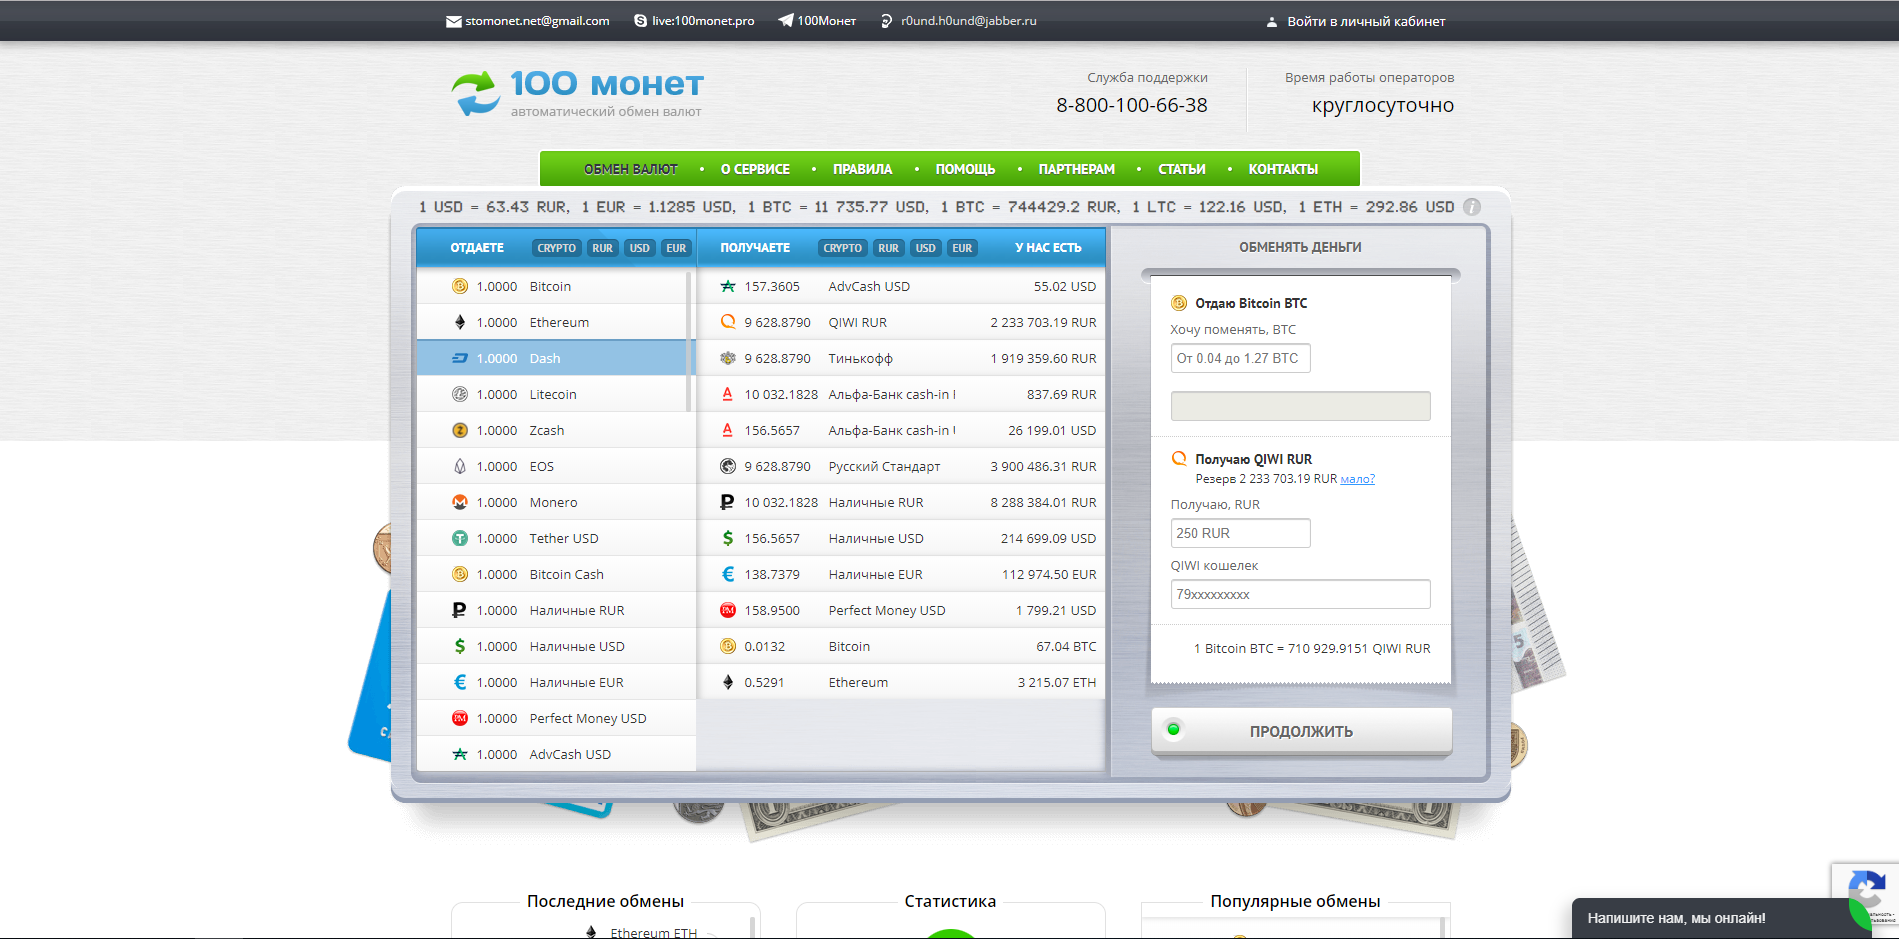Click the Ethereum diamond icon in the give list
The width and height of the screenshot is (1899, 939).
click(x=460, y=322)
